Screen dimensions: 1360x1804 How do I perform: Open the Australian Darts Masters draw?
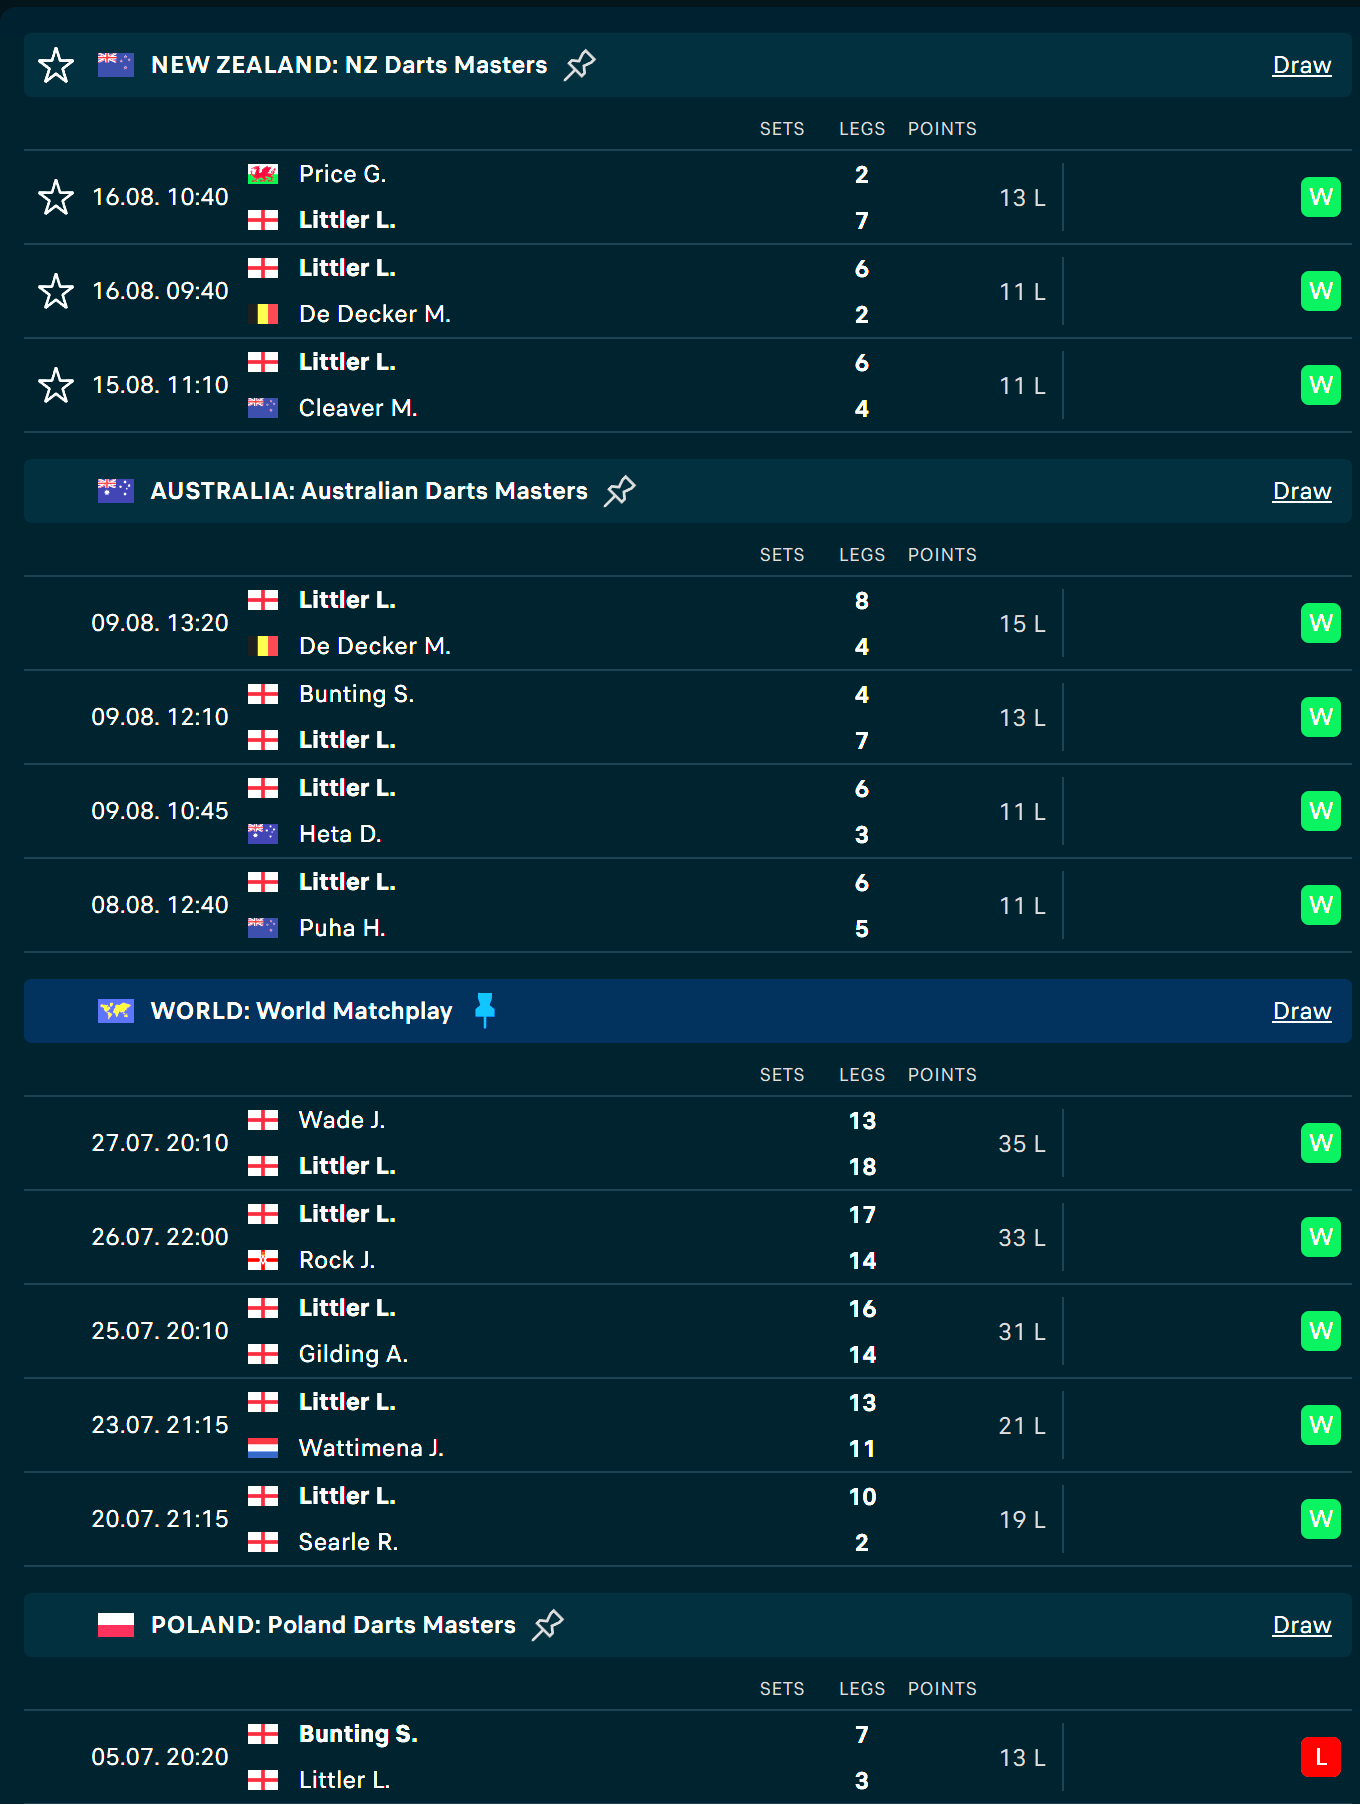click(x=1301, y=492)
